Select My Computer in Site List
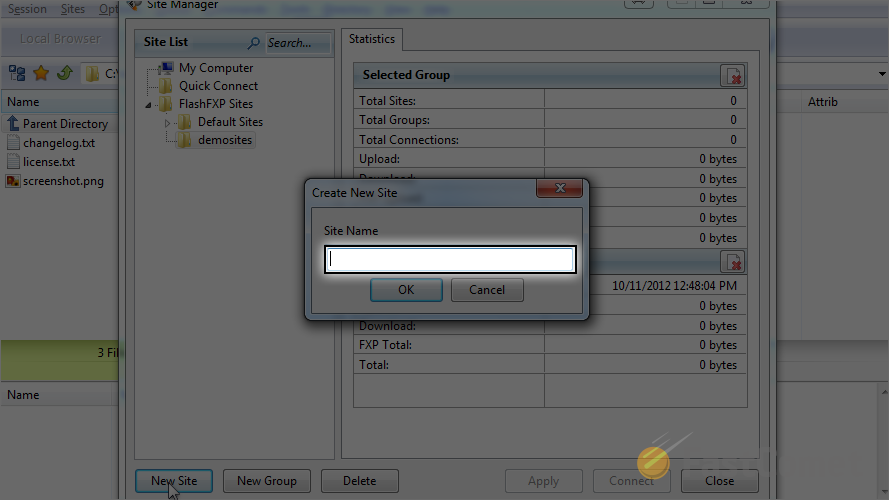889x500 pixels. pos(215,68)
